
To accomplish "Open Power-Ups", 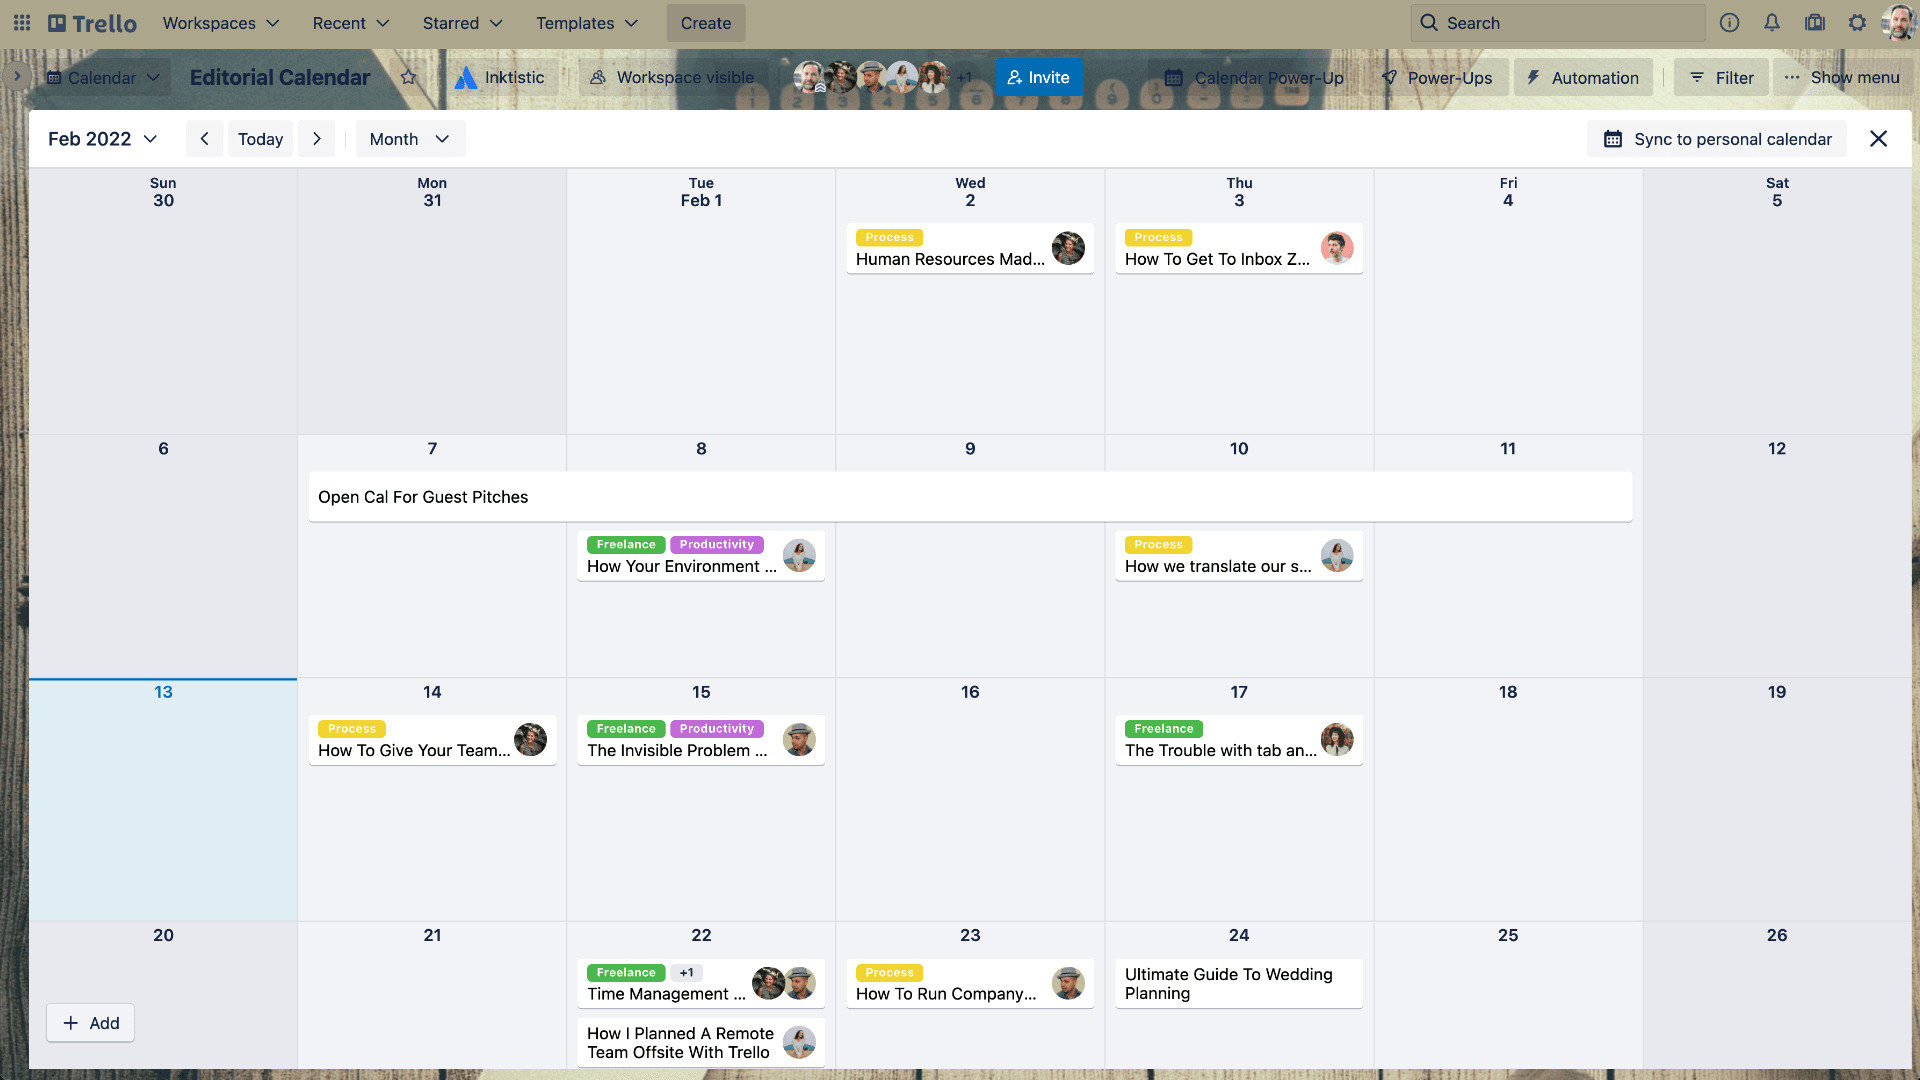I will (1438, 77).
